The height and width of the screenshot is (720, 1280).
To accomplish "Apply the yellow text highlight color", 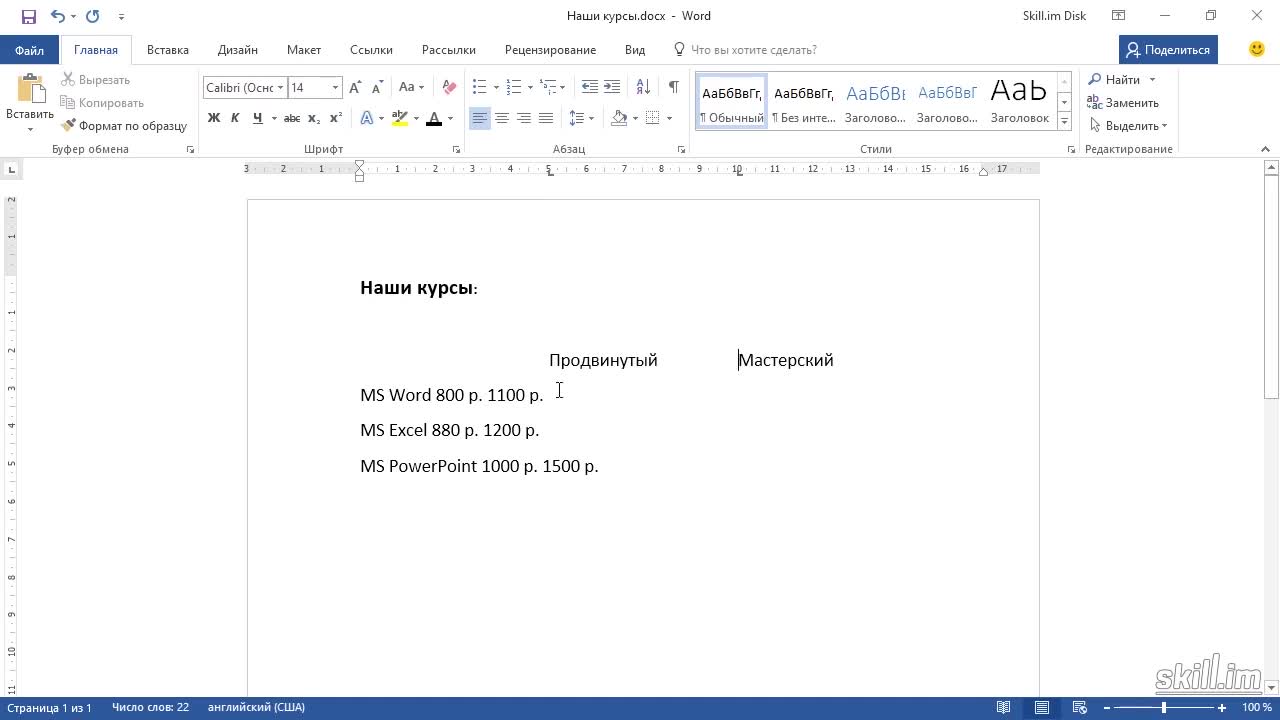I will click(x=400, y=118).
